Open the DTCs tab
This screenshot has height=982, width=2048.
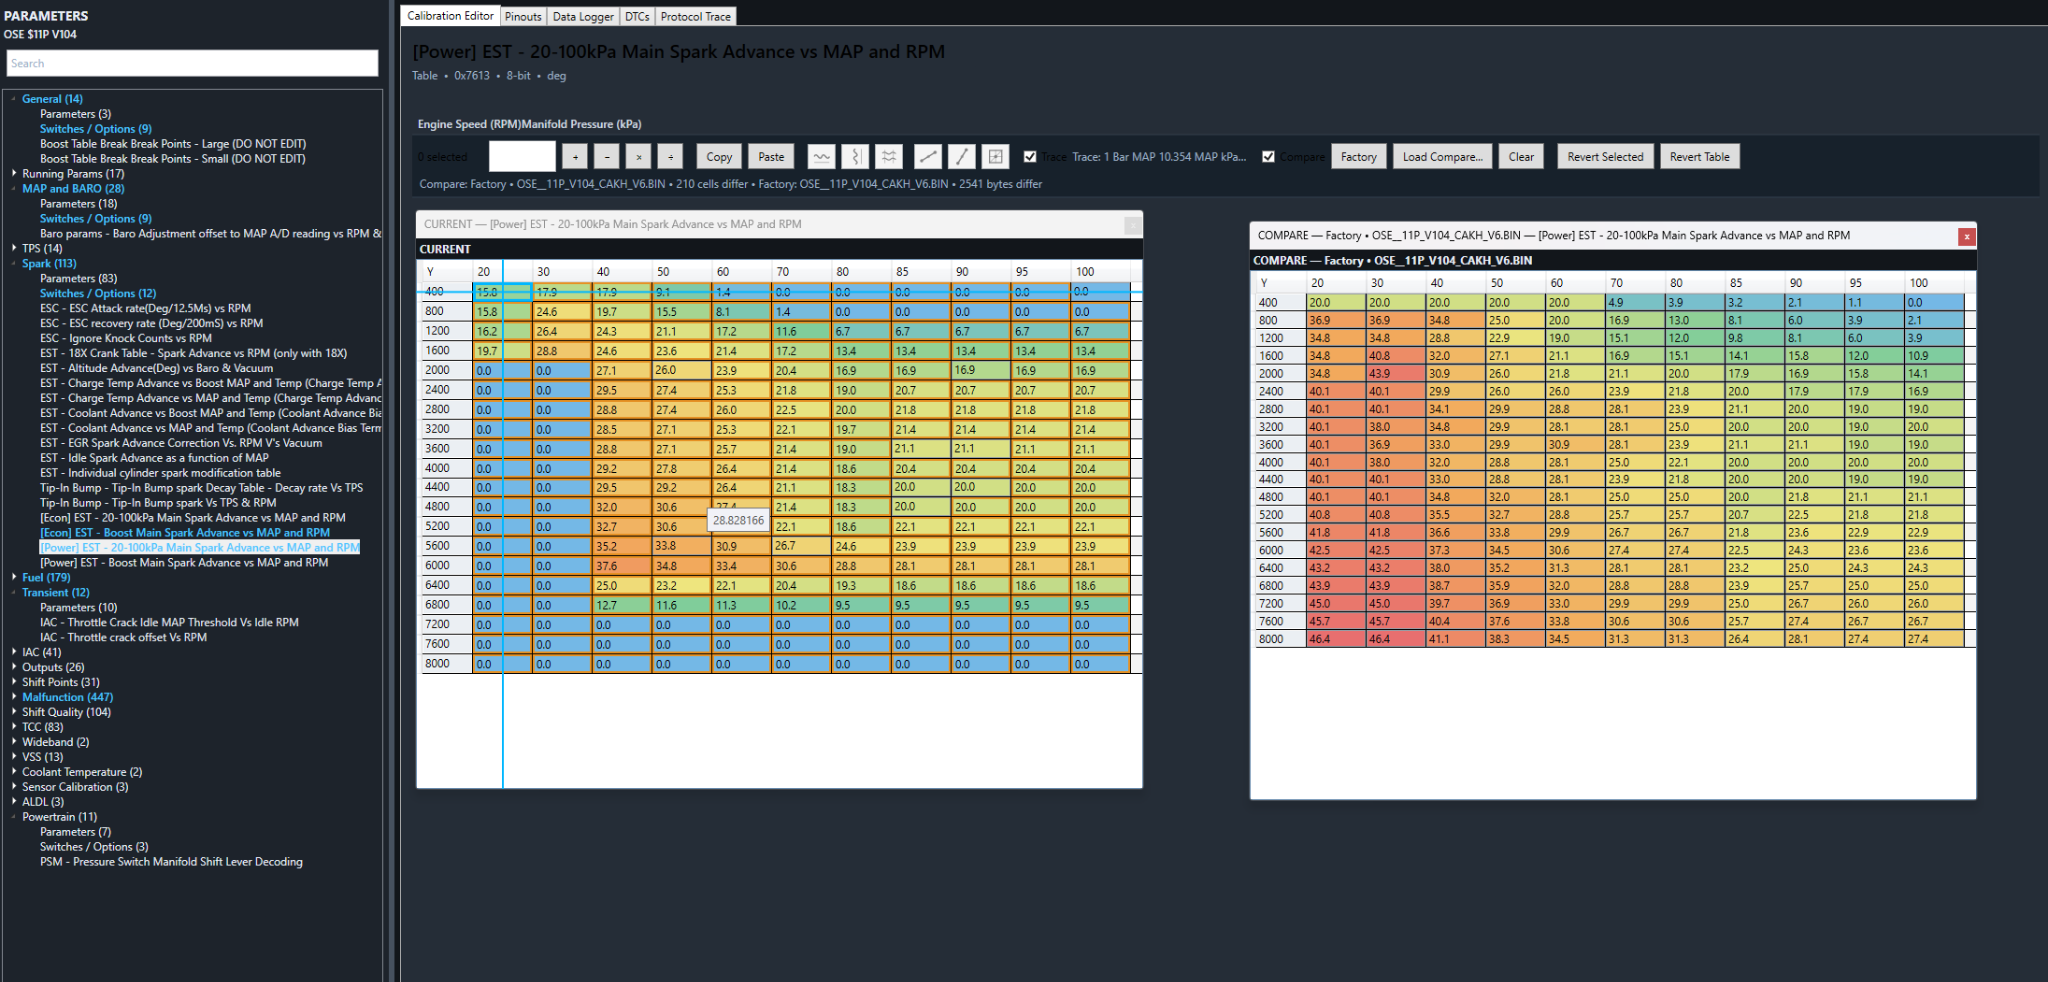point(637,17)
